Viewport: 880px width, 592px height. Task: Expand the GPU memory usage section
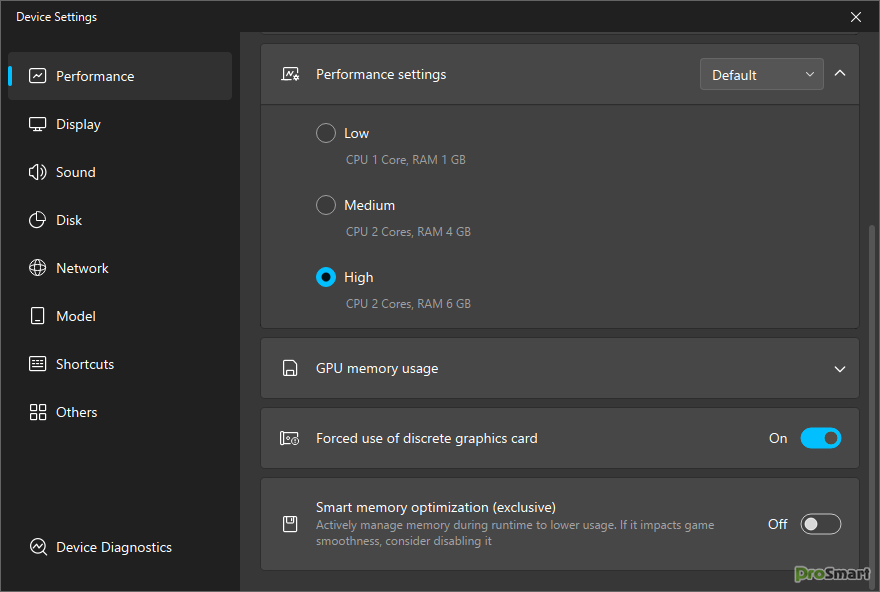(840, 369)
